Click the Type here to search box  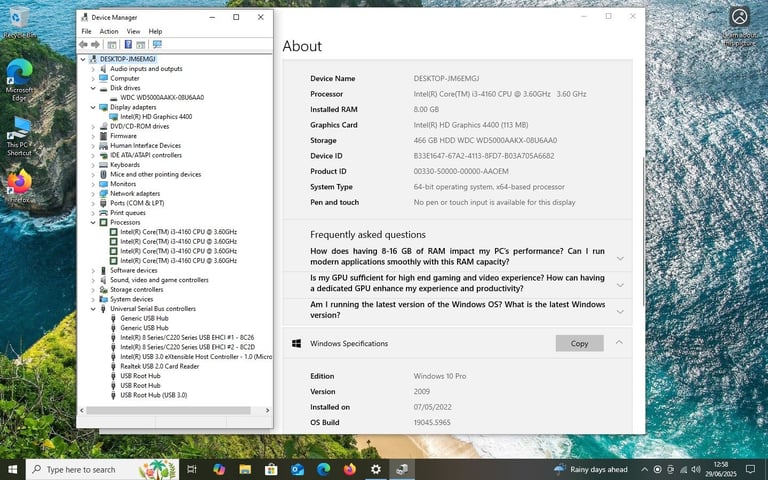coord(102,470)
